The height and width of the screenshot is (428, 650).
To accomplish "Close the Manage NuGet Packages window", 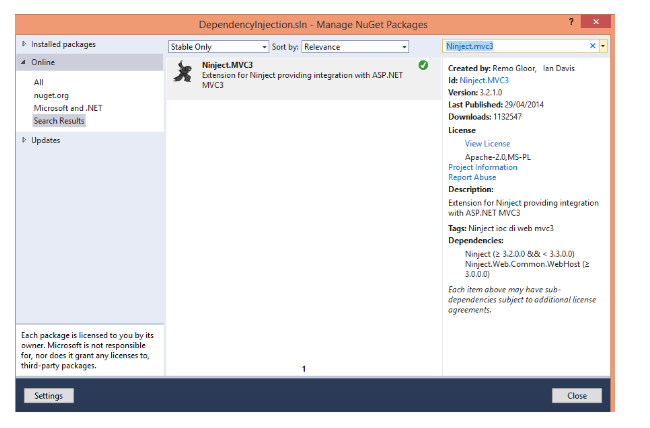I will (x=596, y=22).
